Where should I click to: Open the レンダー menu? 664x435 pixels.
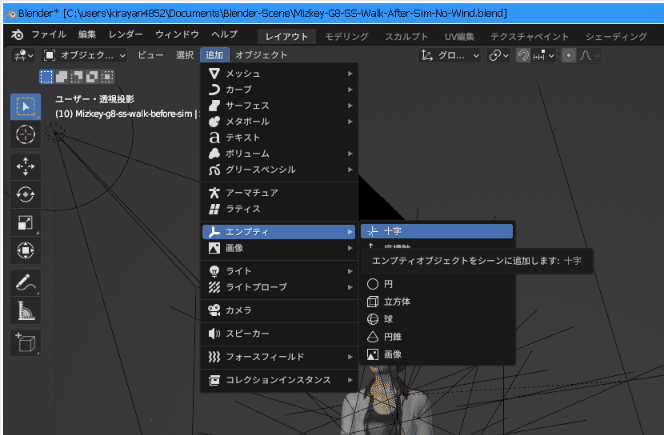[125, 35]
